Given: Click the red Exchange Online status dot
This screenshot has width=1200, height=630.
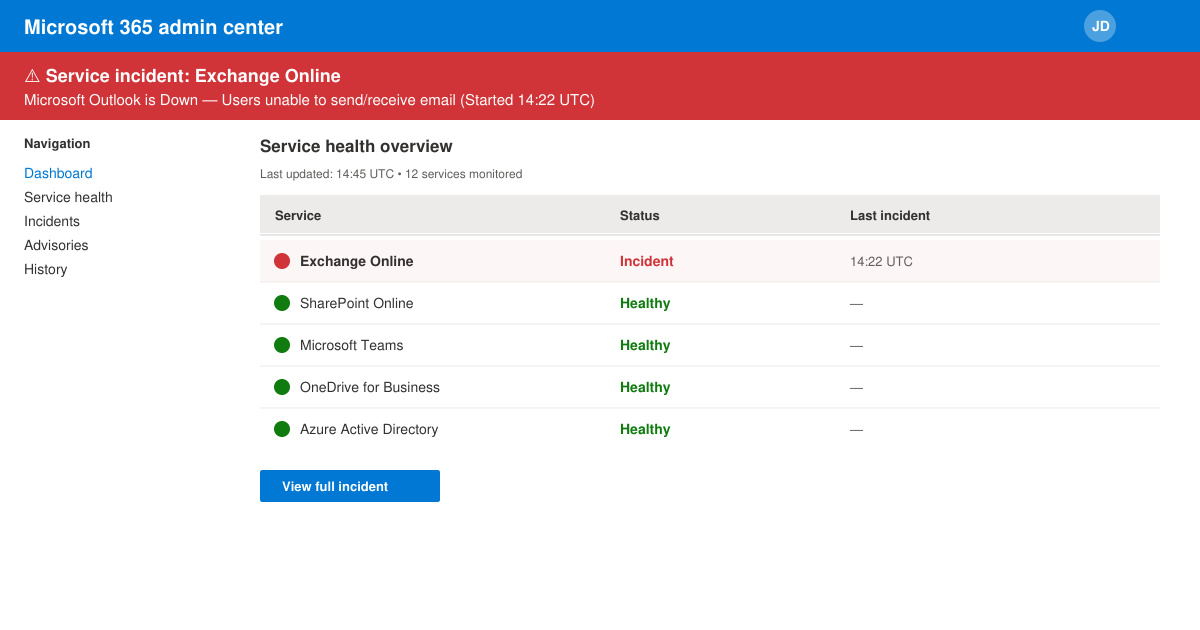Looking at the screenshot, I should [x=282, y=261].
